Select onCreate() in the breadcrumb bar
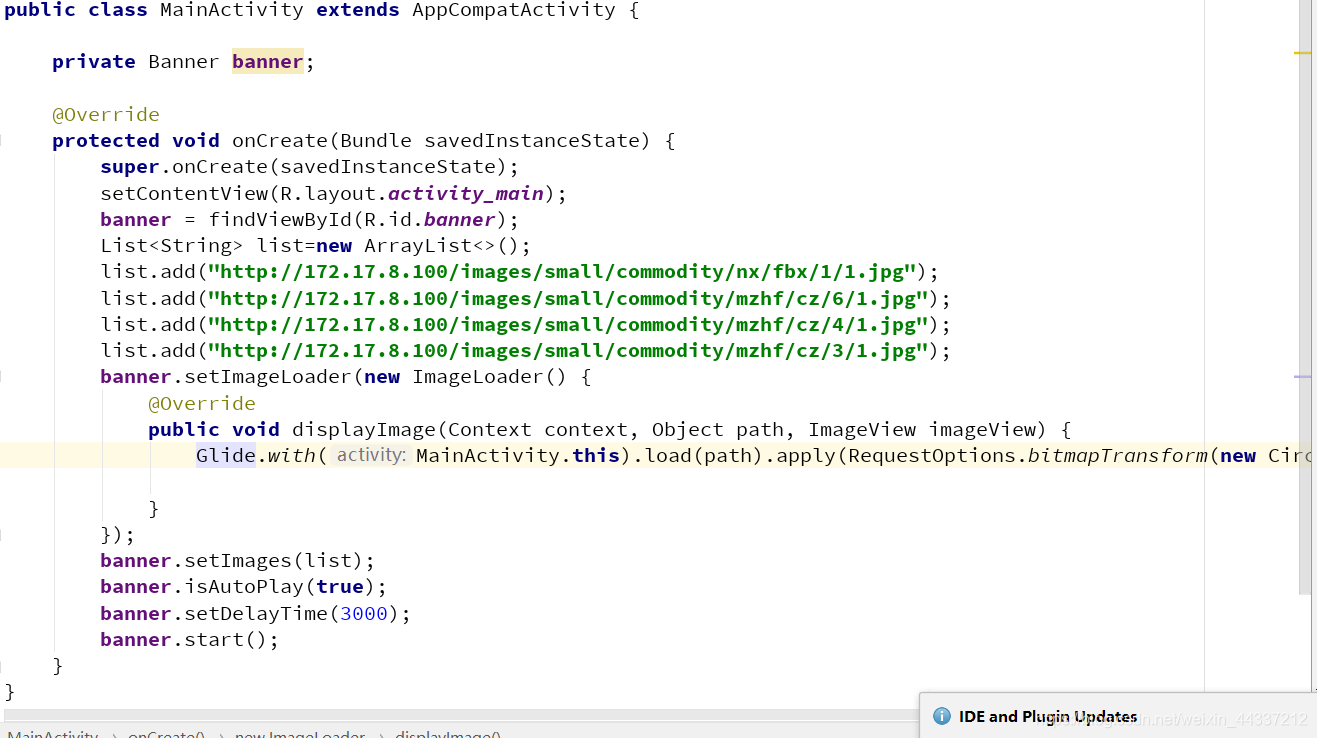This screenshot has width=1317, height=738. (x=166, y=735)
